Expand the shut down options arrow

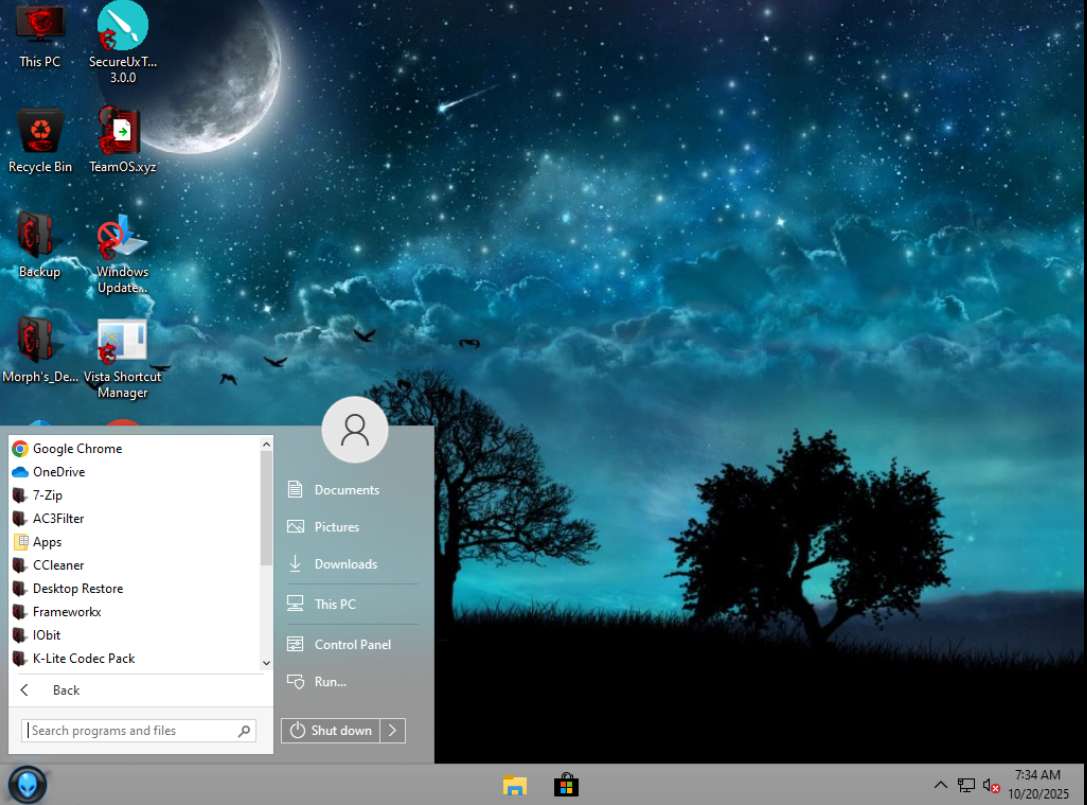pos(393,731)
